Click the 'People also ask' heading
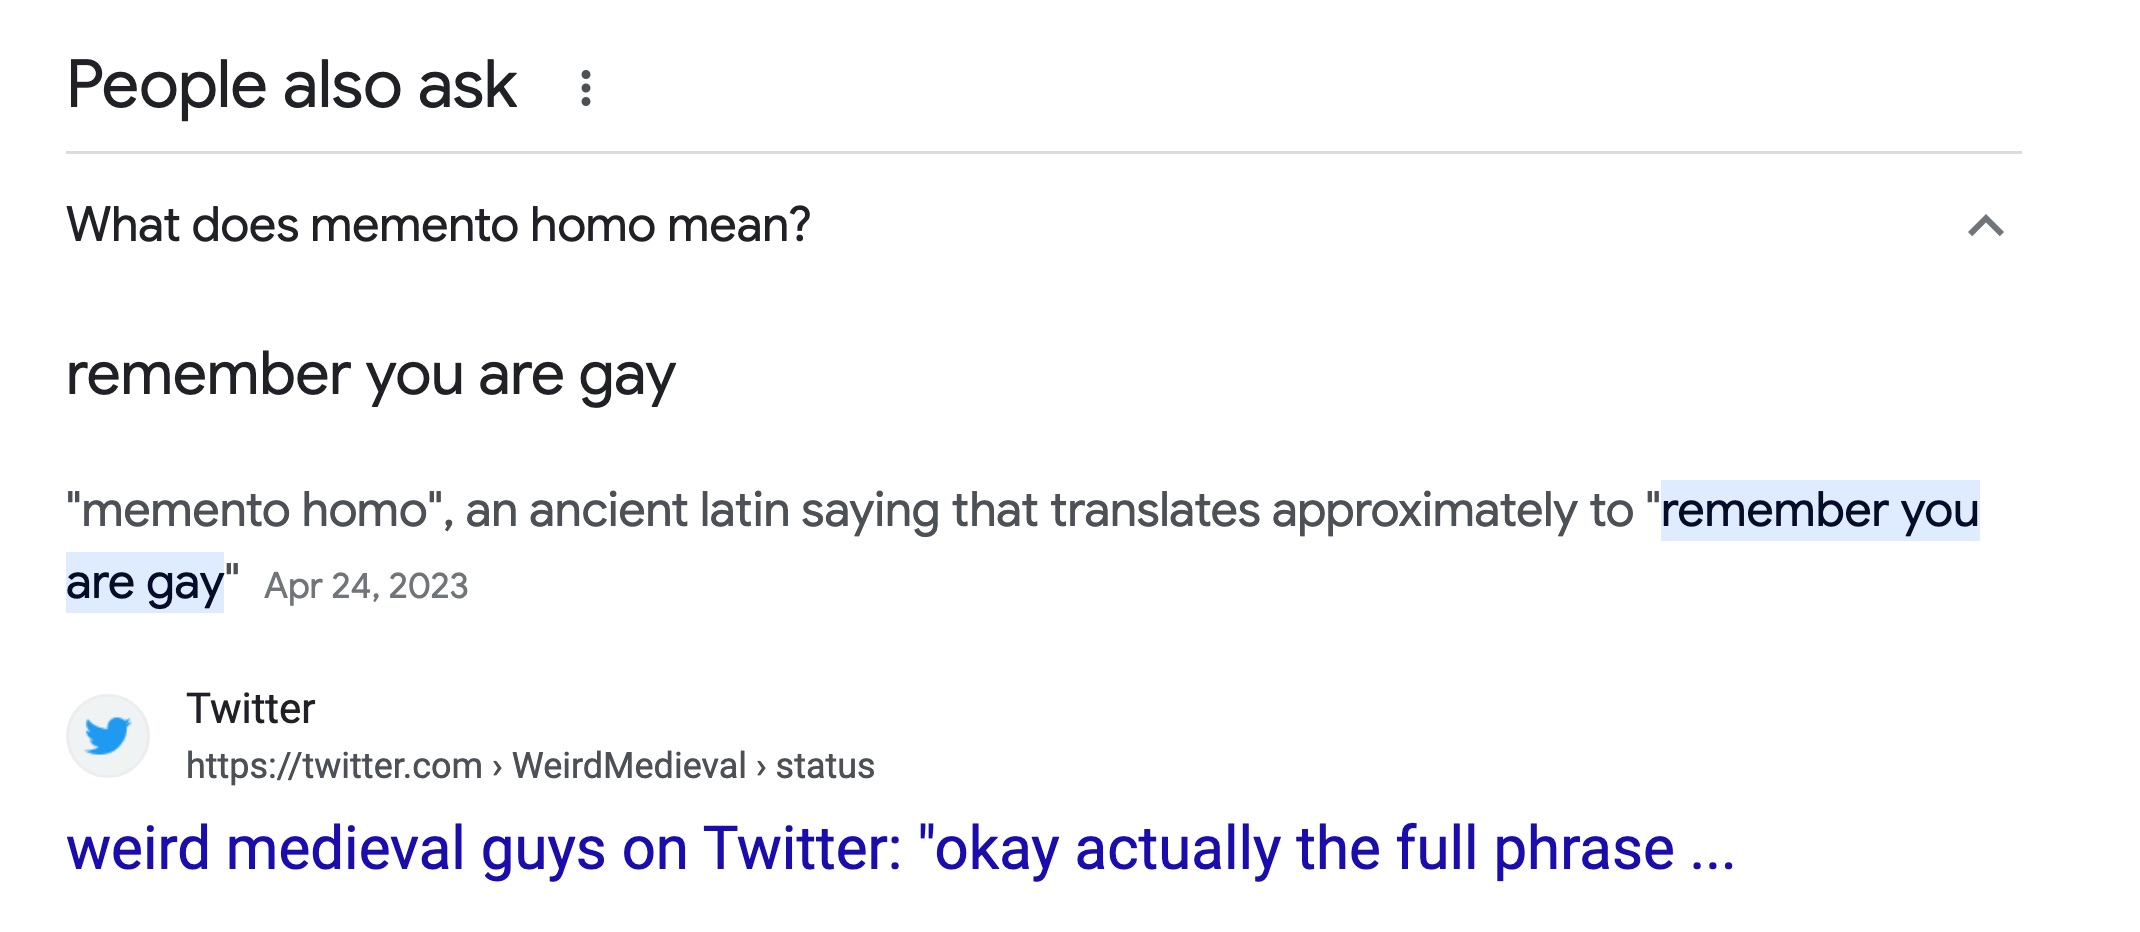This screenshot has width=2140, height=932. pyautogui.click(x=292, y=86)
